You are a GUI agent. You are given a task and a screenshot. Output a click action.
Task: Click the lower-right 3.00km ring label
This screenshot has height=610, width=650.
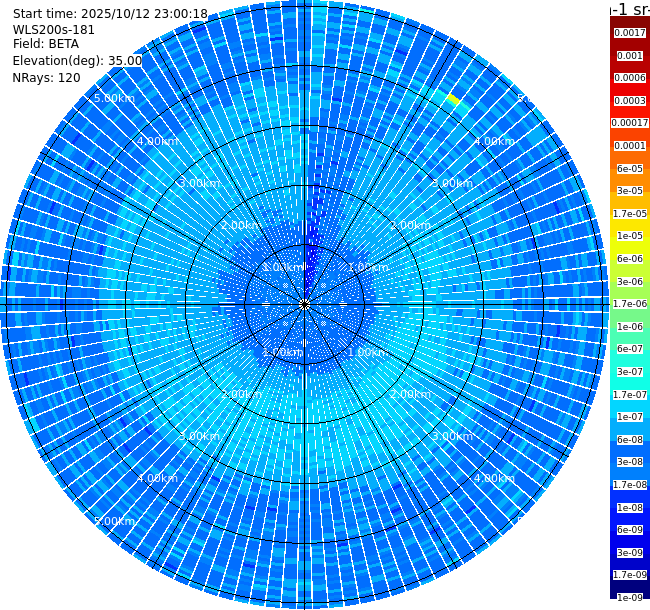[452, 436]
